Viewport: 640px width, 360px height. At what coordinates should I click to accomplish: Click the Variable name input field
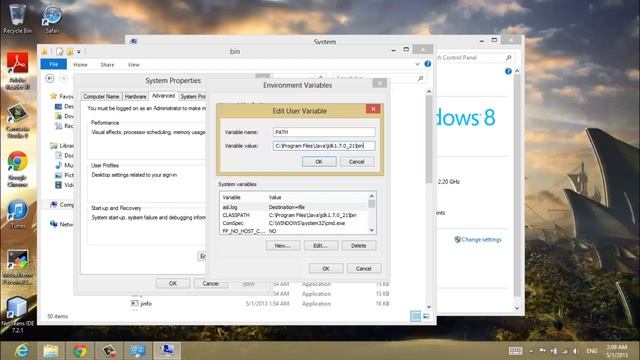tap(324, 132)
